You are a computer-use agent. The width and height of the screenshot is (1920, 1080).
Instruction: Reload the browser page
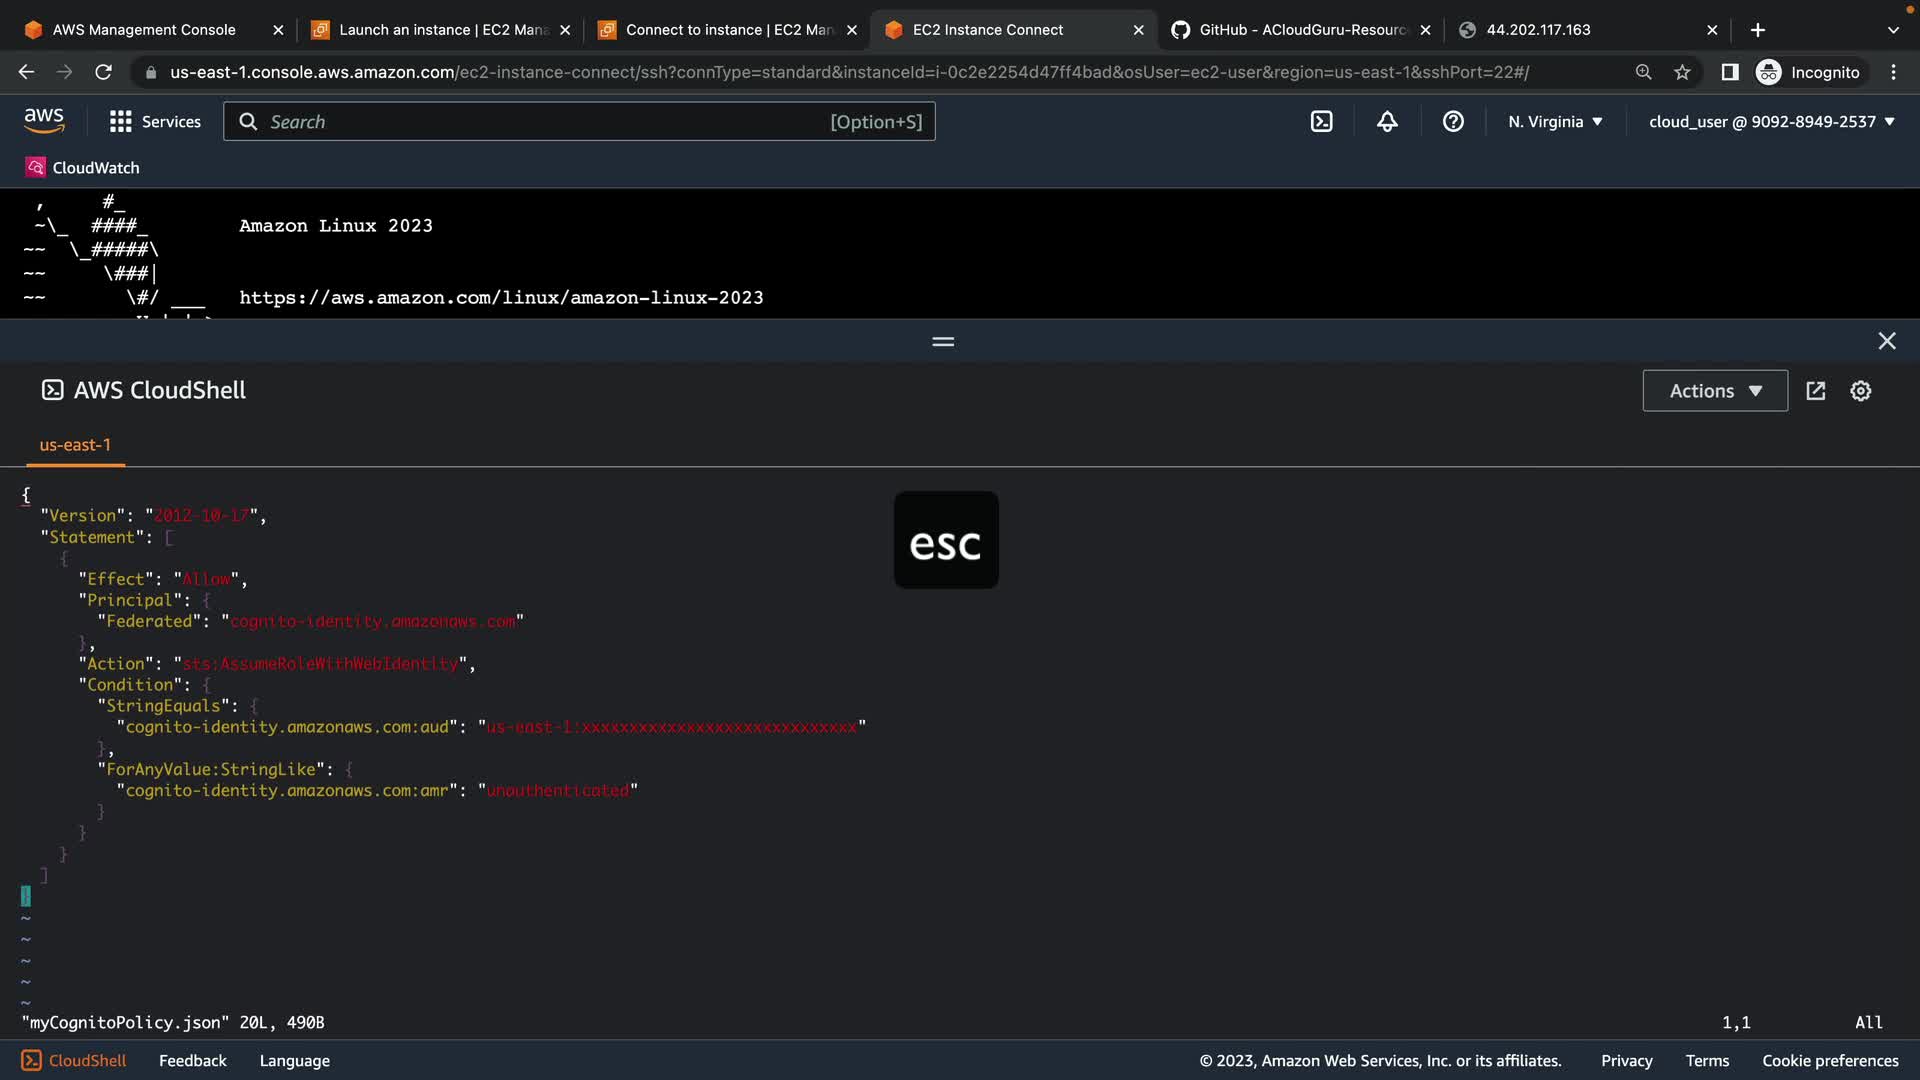pos(103,72)
